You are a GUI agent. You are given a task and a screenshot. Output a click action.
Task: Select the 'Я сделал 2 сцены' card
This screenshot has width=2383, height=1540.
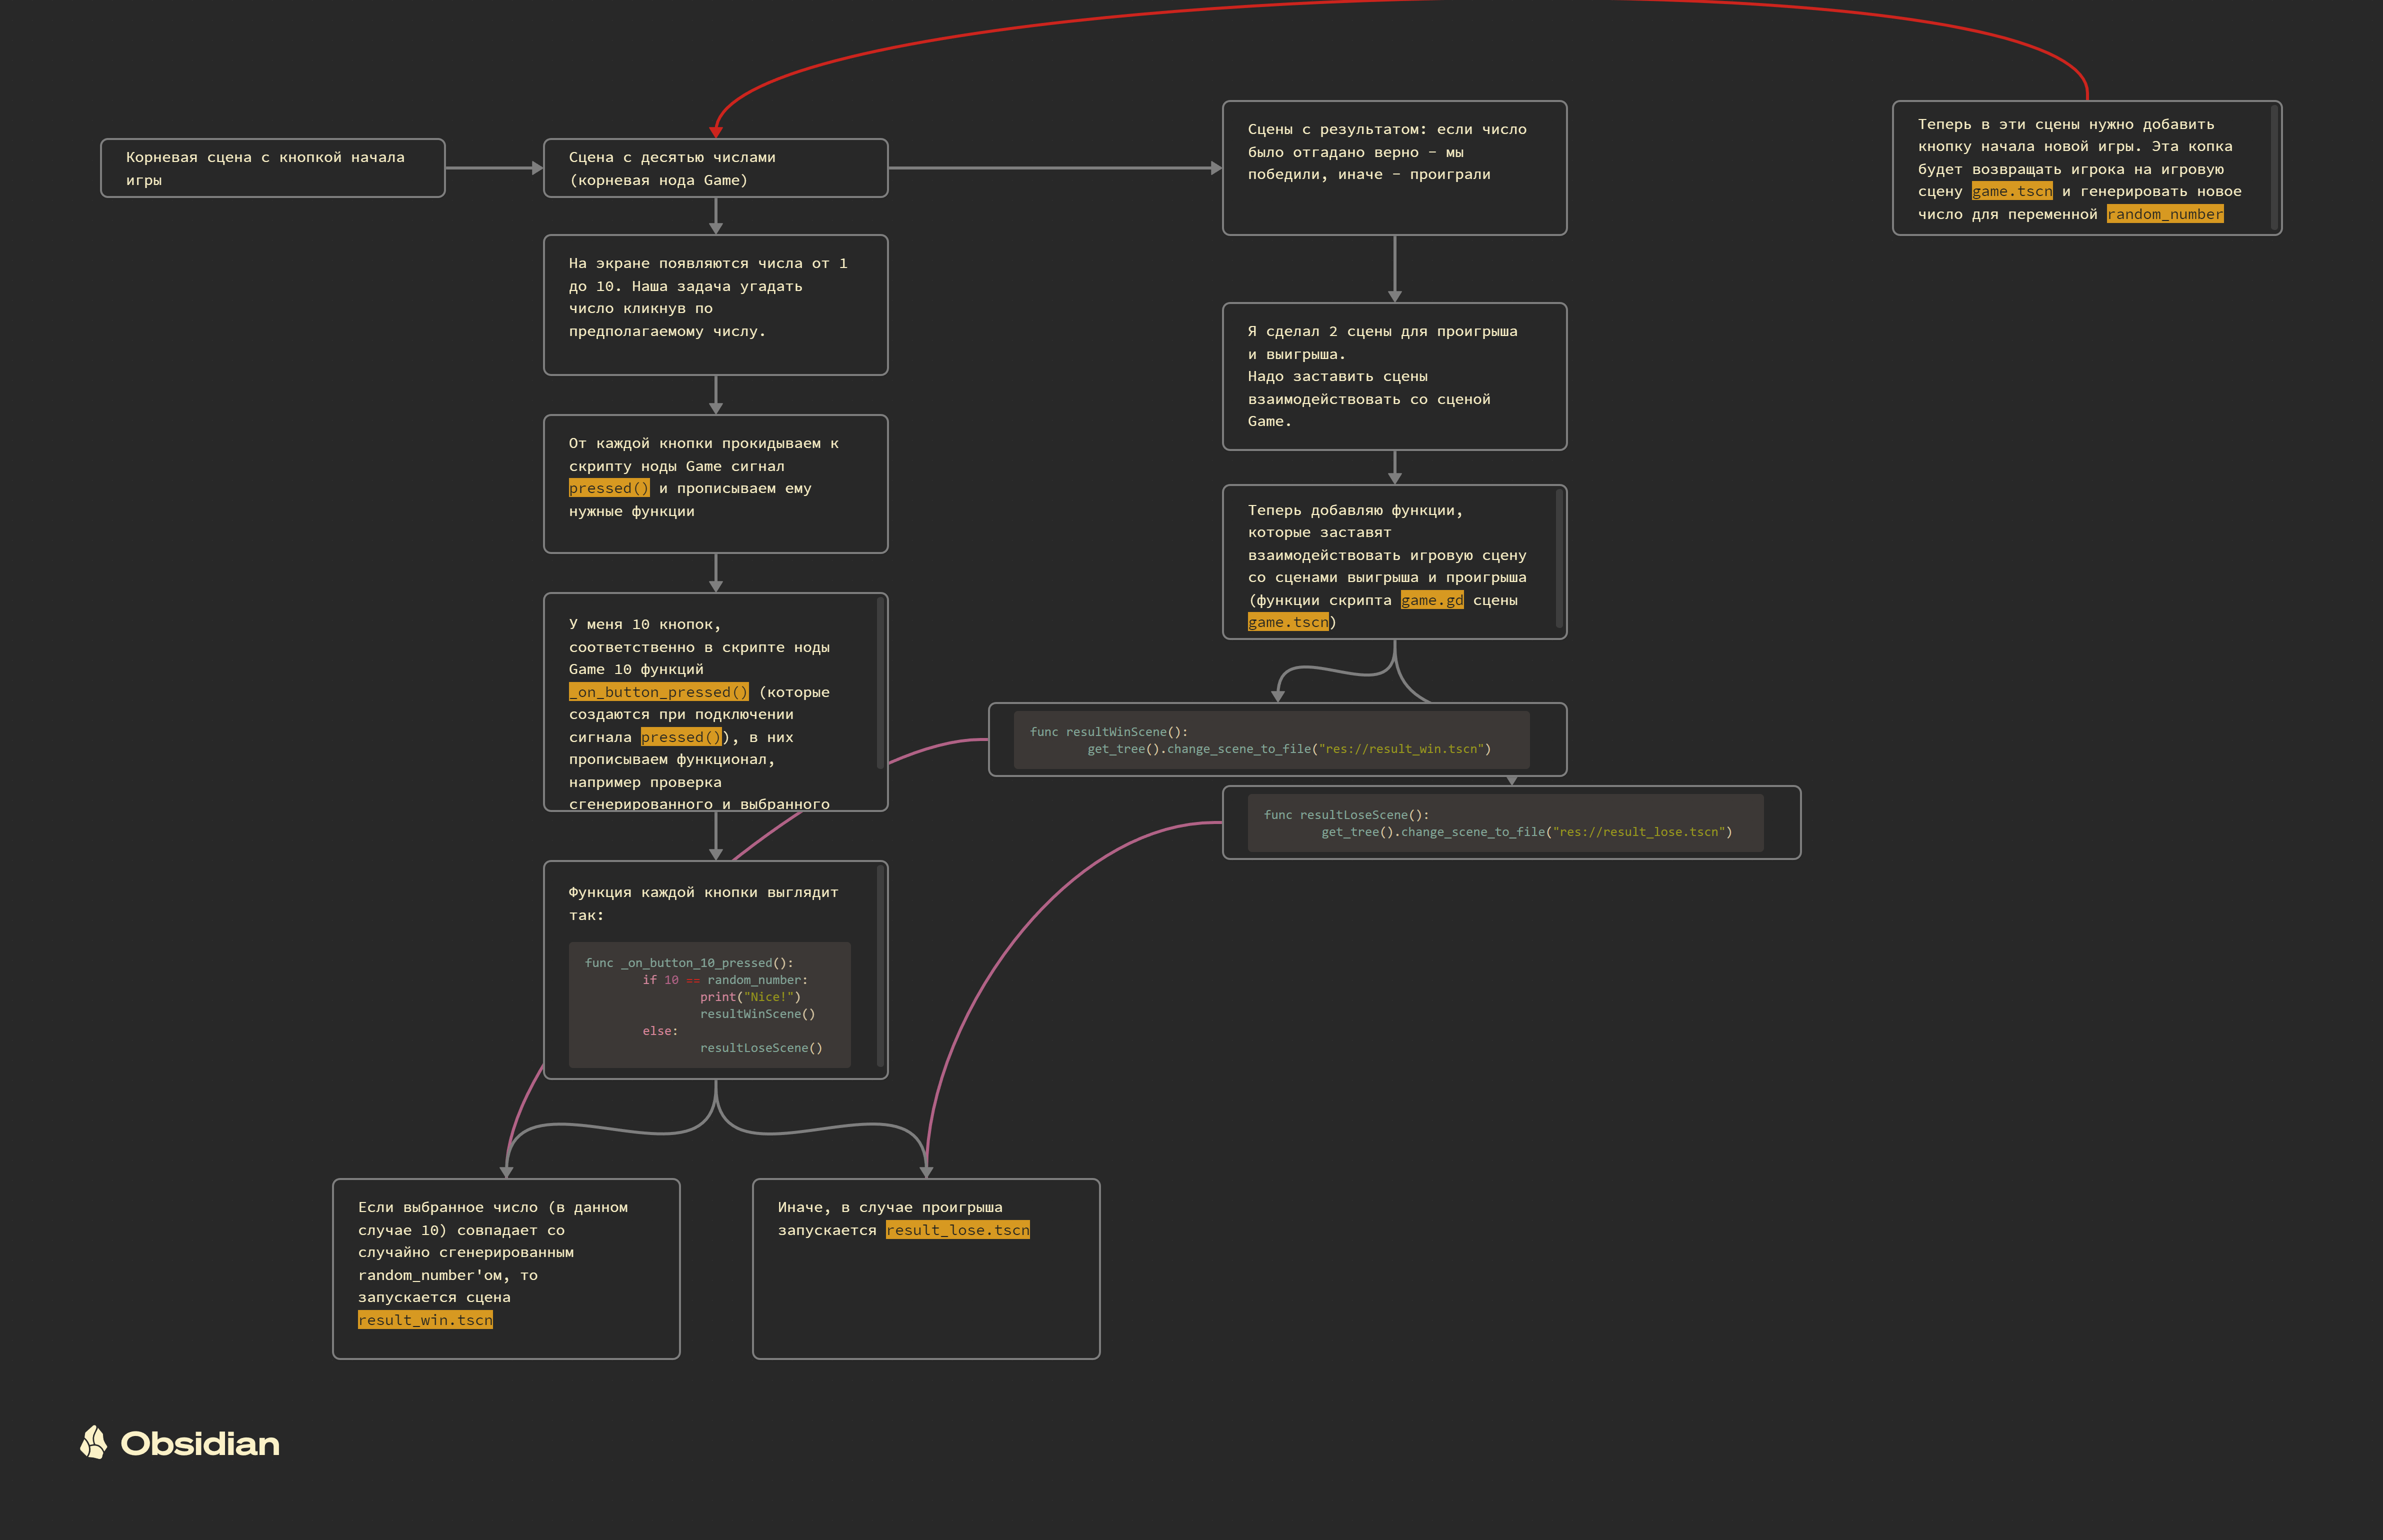click(1394, 376)
